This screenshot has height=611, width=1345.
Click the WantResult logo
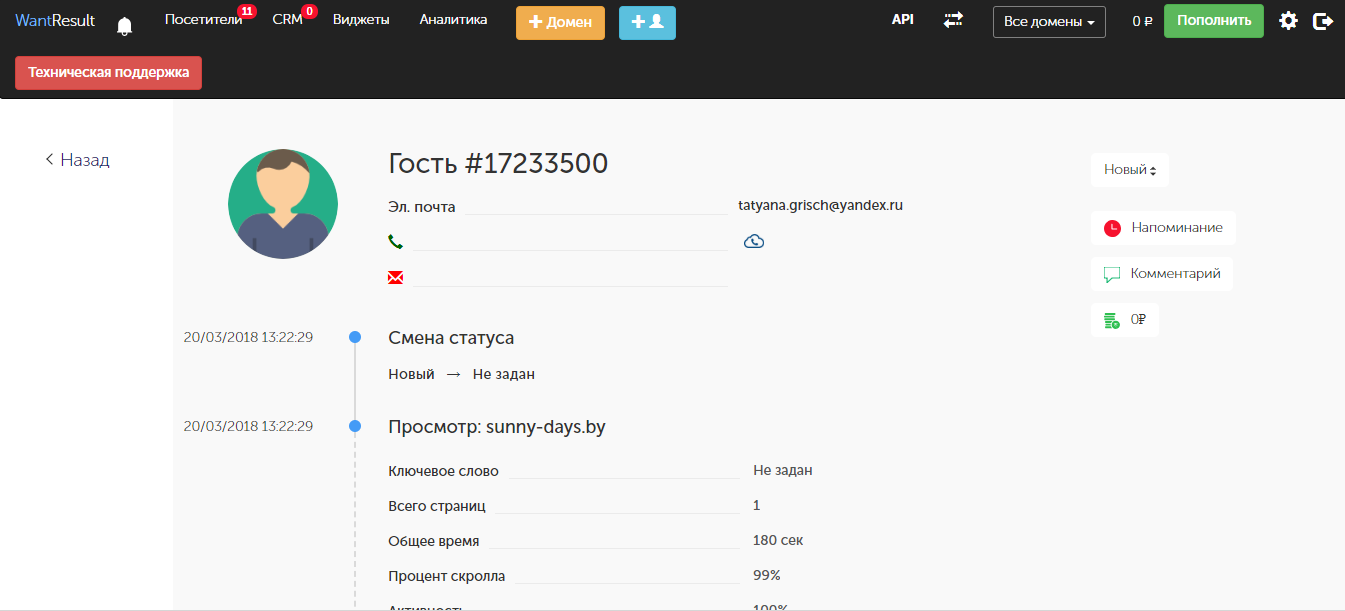55,20
